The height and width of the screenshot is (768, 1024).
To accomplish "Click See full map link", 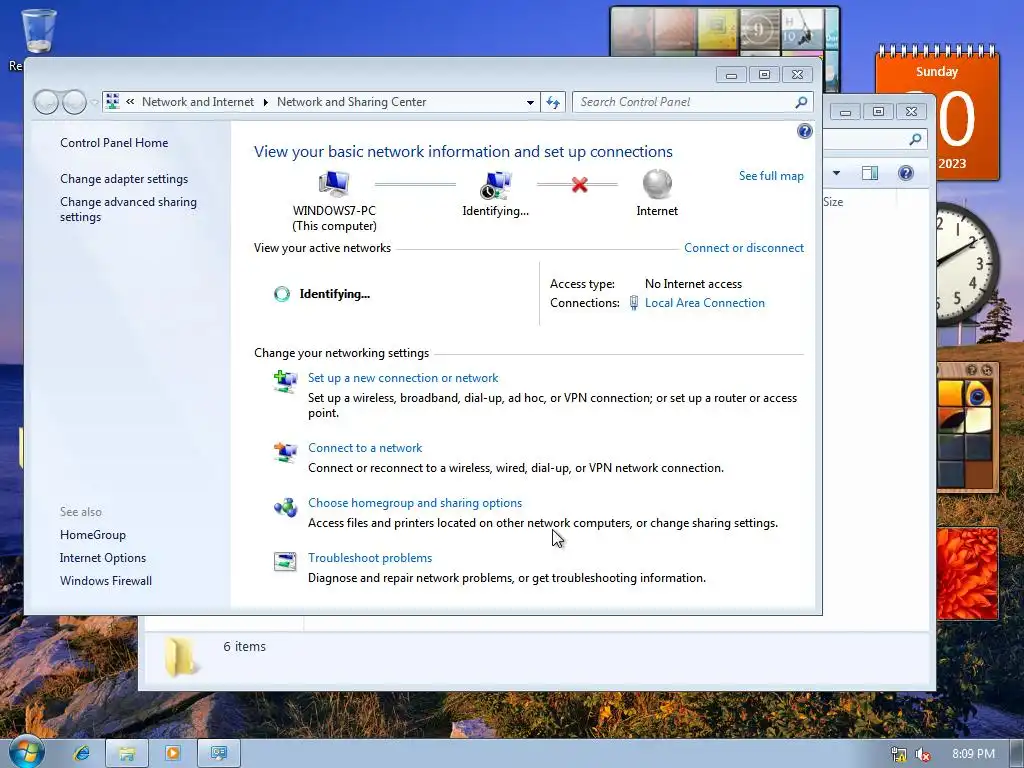I will 771,176.
